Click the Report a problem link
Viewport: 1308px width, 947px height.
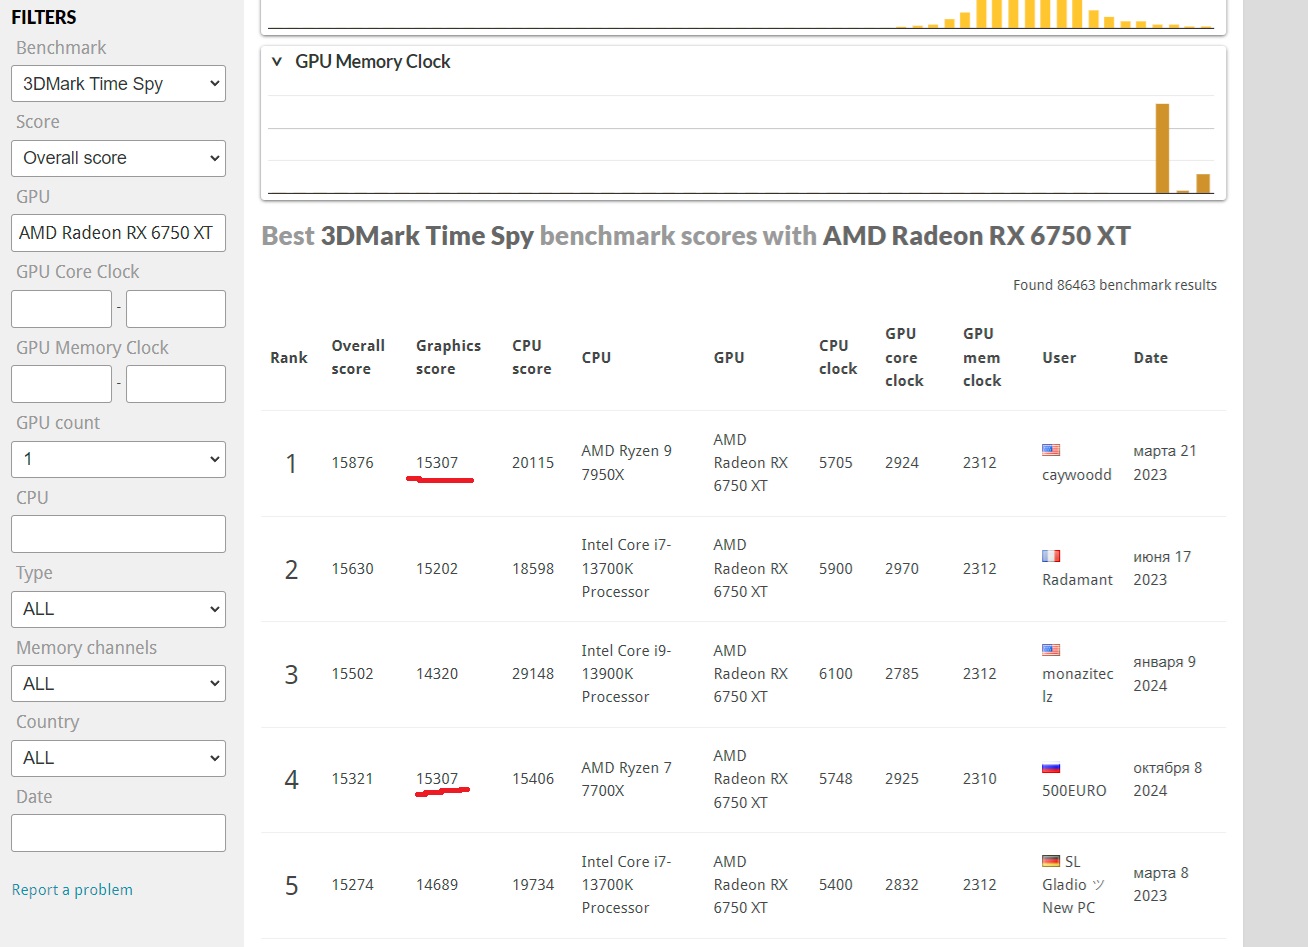tap(72, 890)
